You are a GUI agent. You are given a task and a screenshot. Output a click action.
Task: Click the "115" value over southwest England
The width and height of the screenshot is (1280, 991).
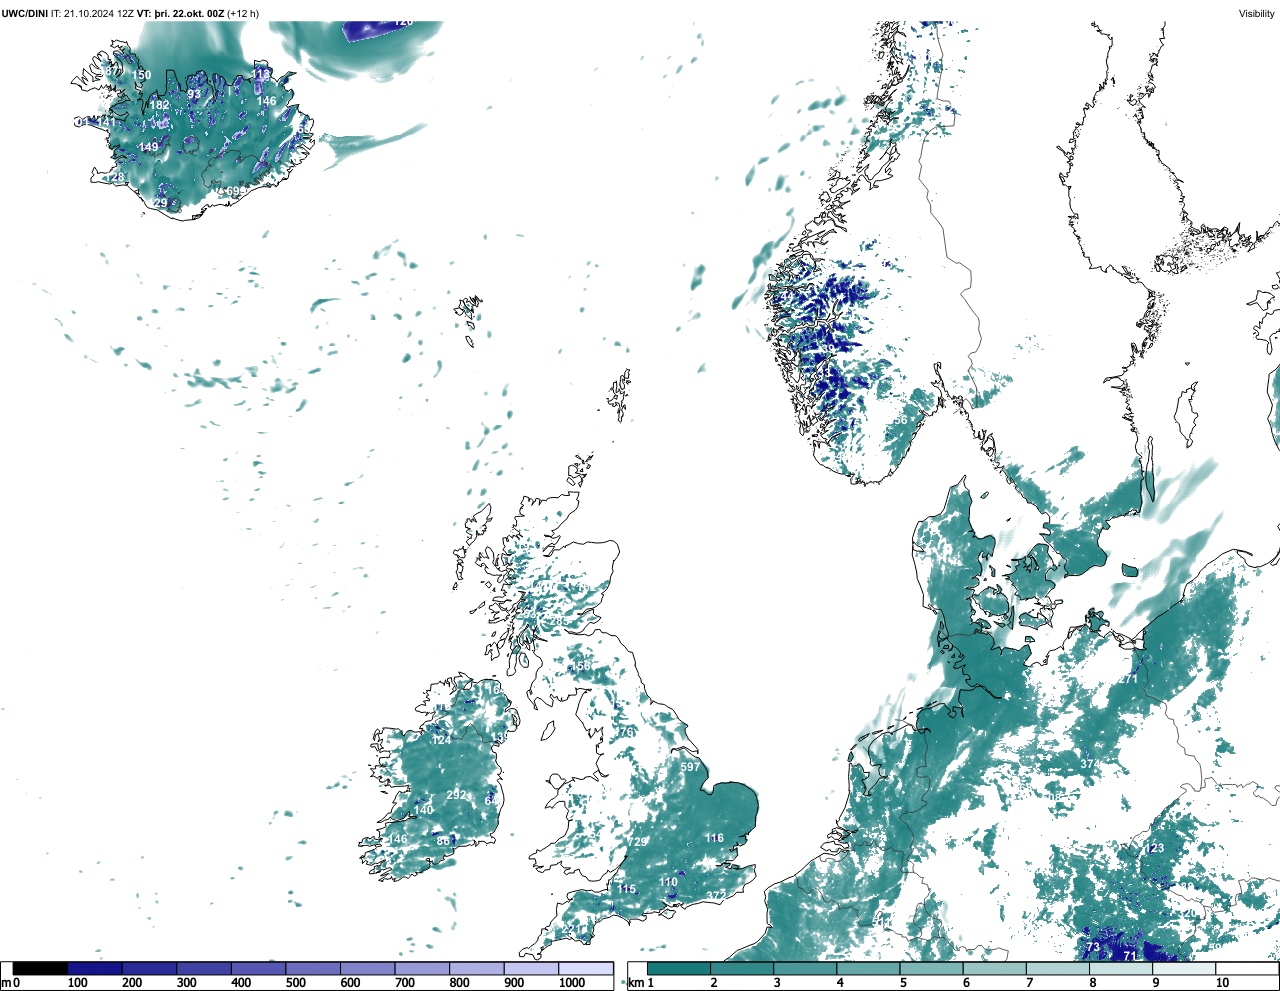coord(627,889)
